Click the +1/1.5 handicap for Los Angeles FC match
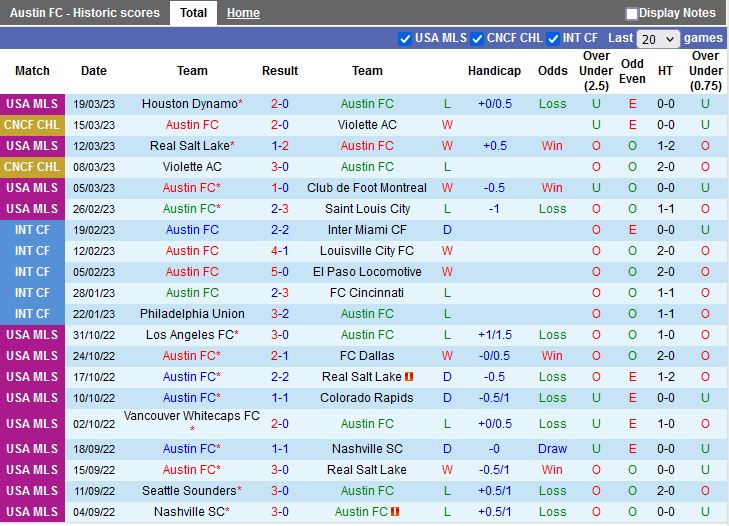The height and width of the screenshot is (526, 729). tap(495, 334)
